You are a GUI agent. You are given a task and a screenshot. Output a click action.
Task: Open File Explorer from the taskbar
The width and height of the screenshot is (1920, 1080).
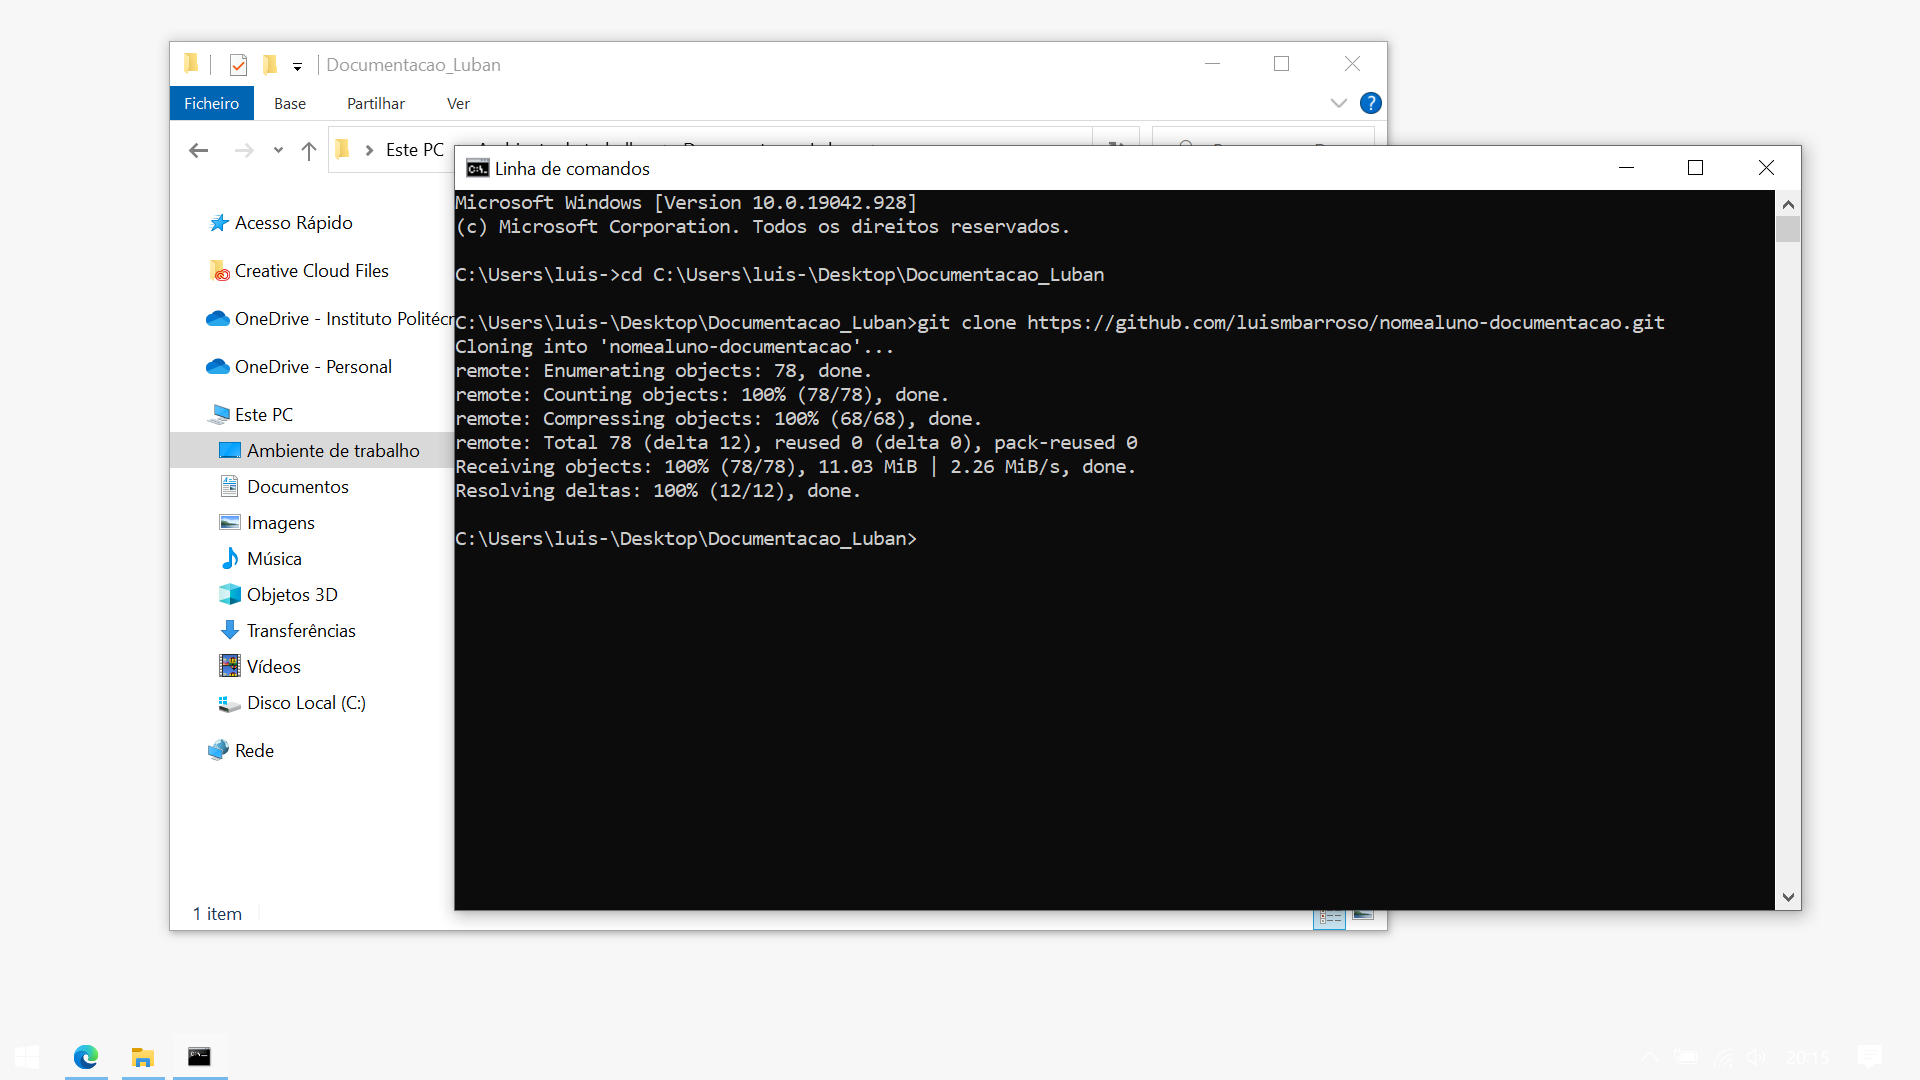[143, 1057]
